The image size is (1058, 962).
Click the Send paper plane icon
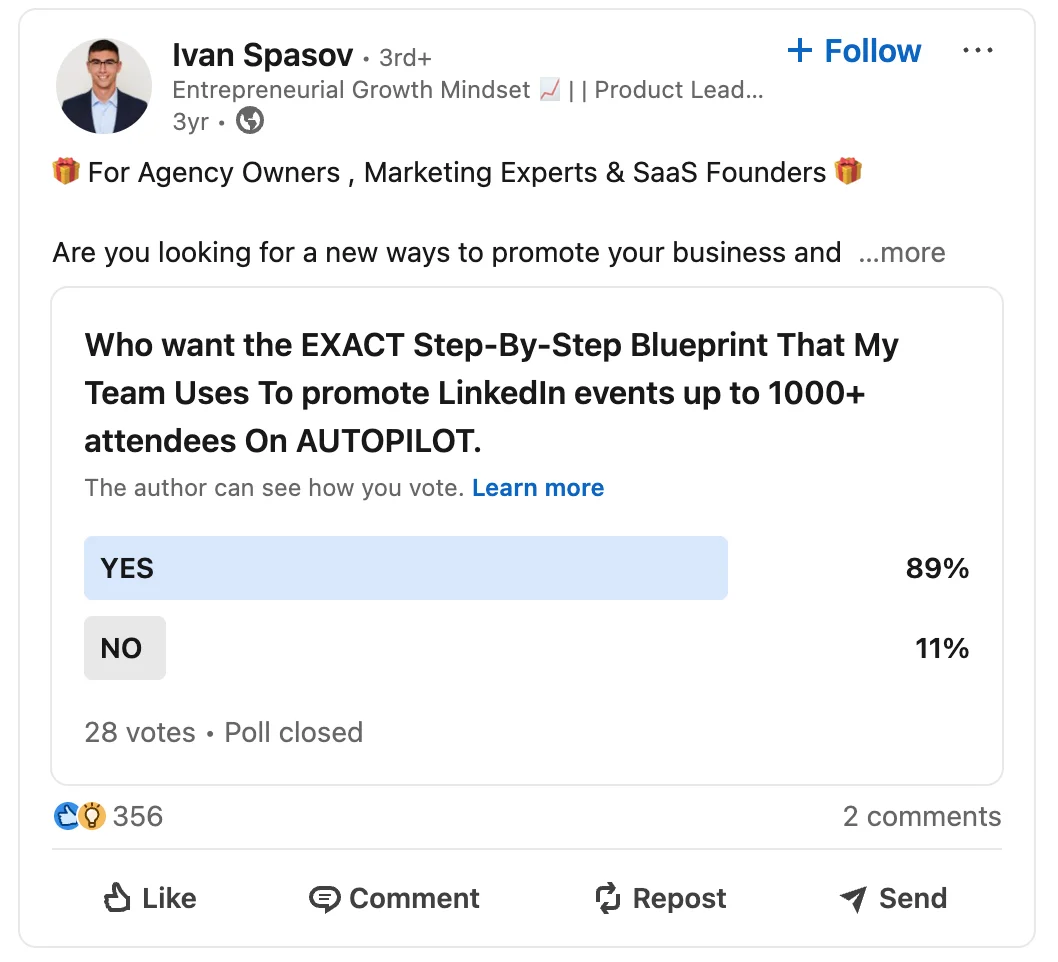(855, 898)
